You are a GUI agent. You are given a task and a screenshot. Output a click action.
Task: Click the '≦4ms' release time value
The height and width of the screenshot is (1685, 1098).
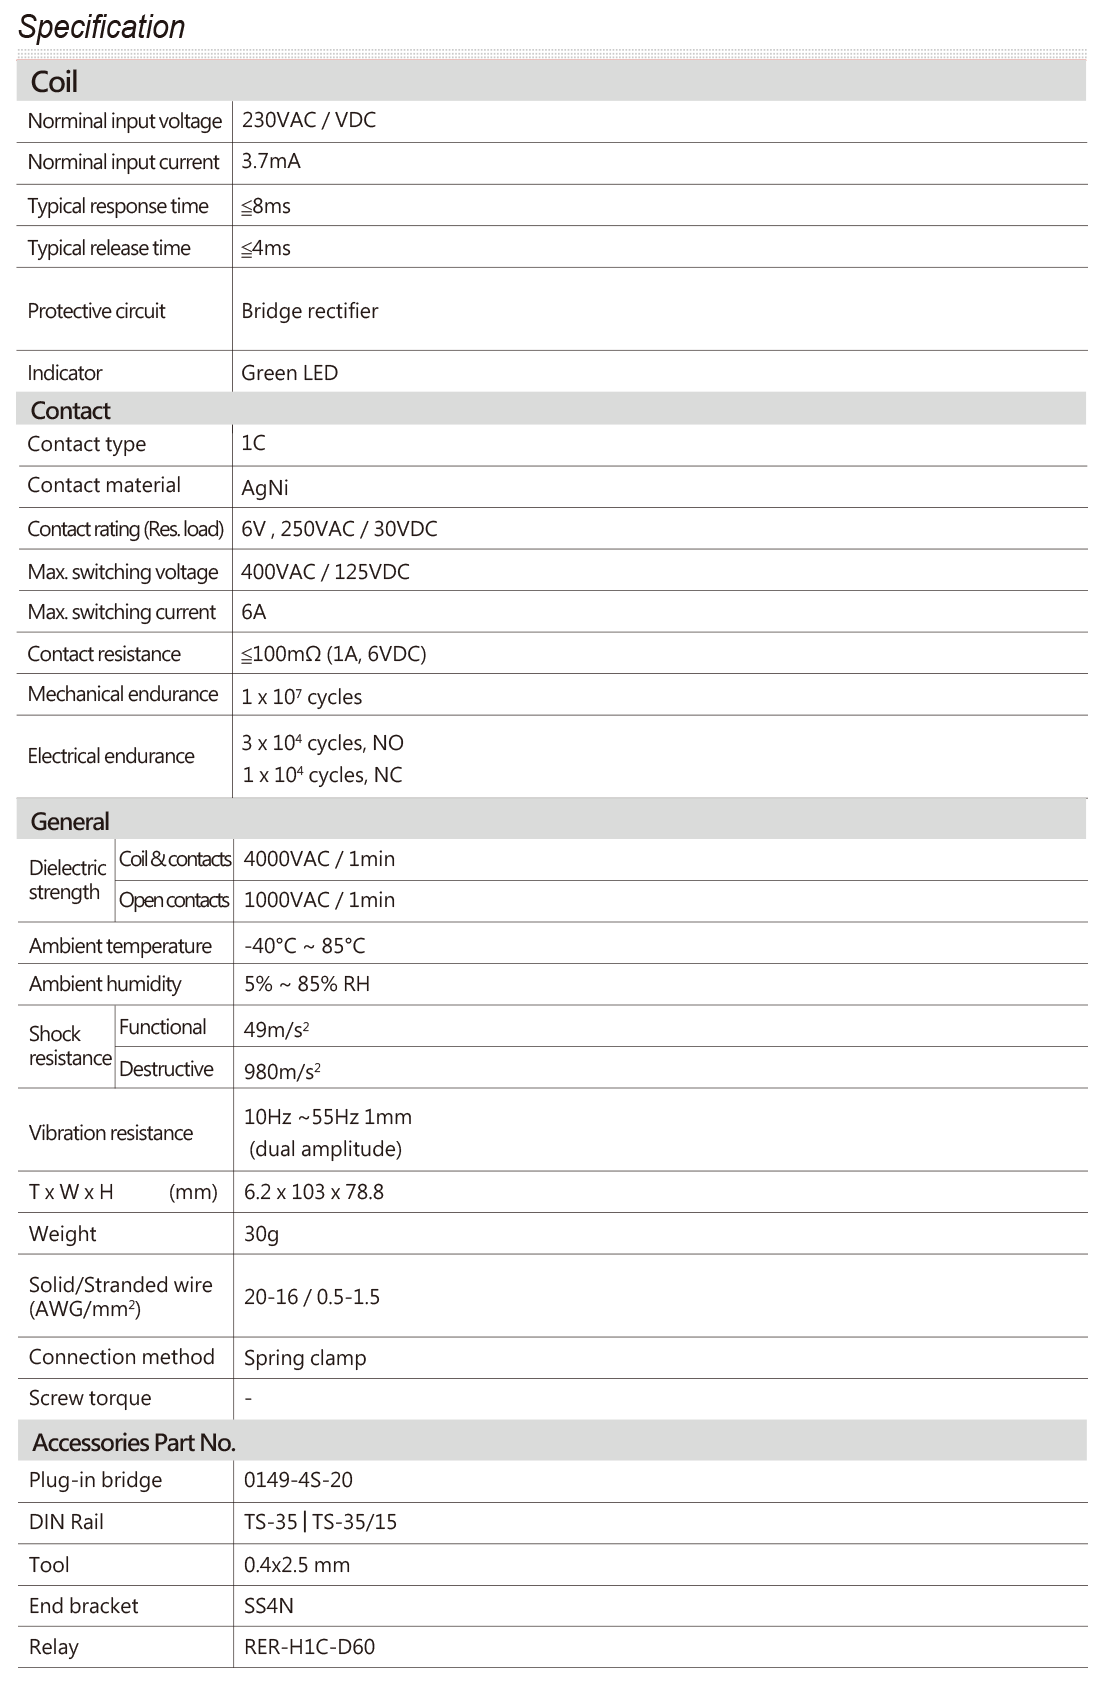(265, 248)
